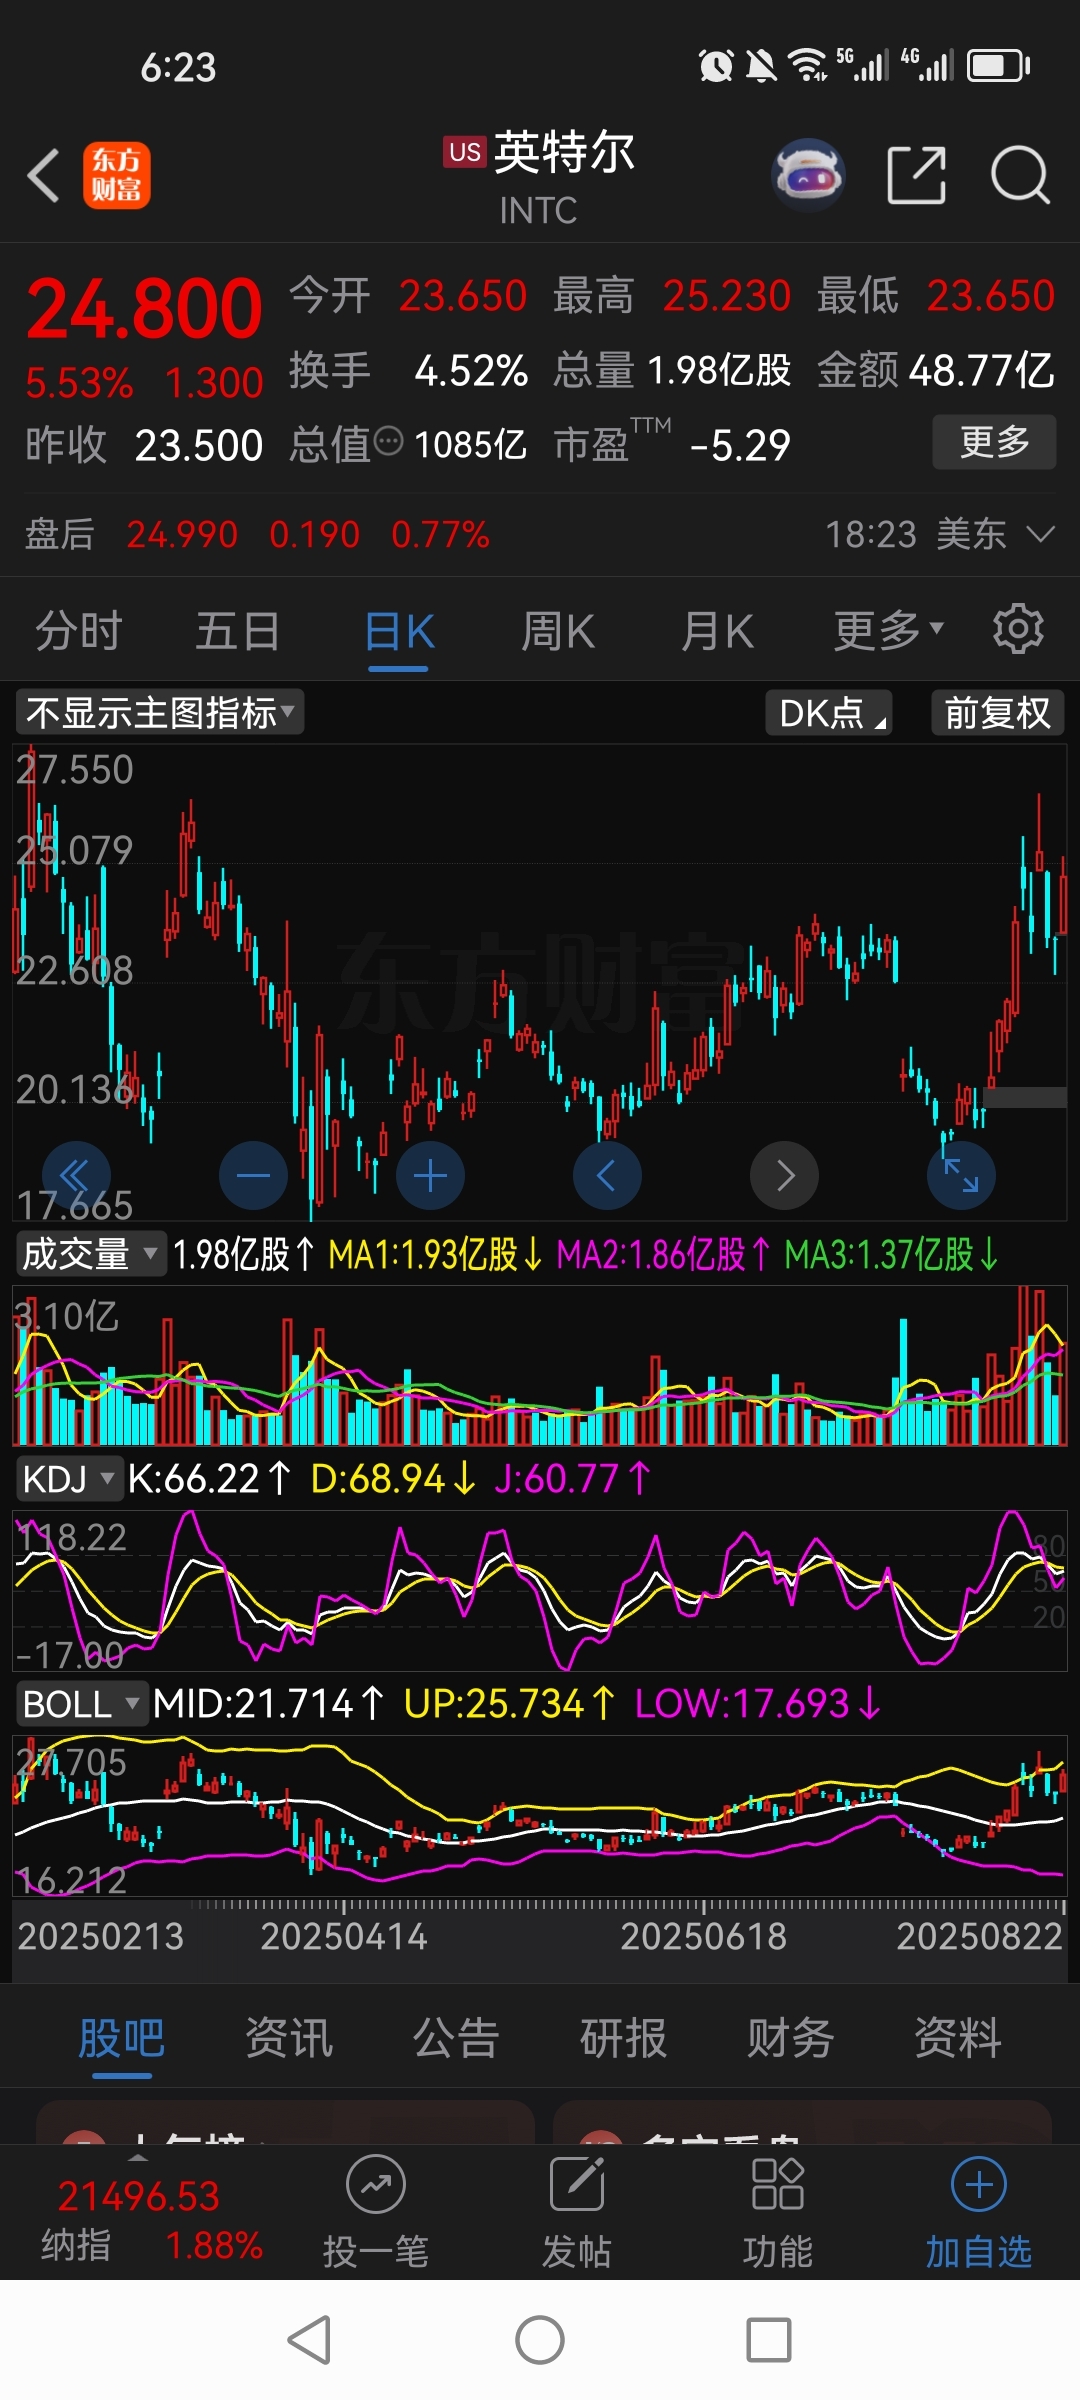Tap the 纳指 21496.53 index value
Screen dimensions: 1080x2400
[138, 2196]
